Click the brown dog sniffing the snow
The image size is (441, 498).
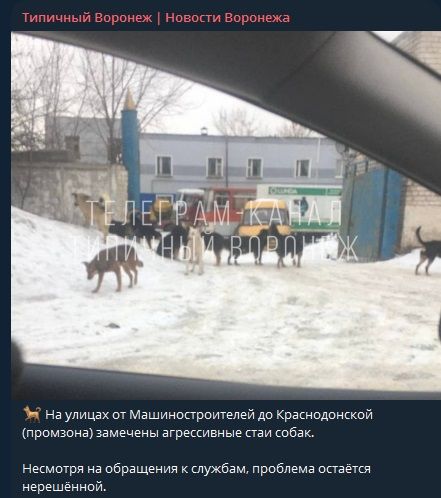point(112,267)
